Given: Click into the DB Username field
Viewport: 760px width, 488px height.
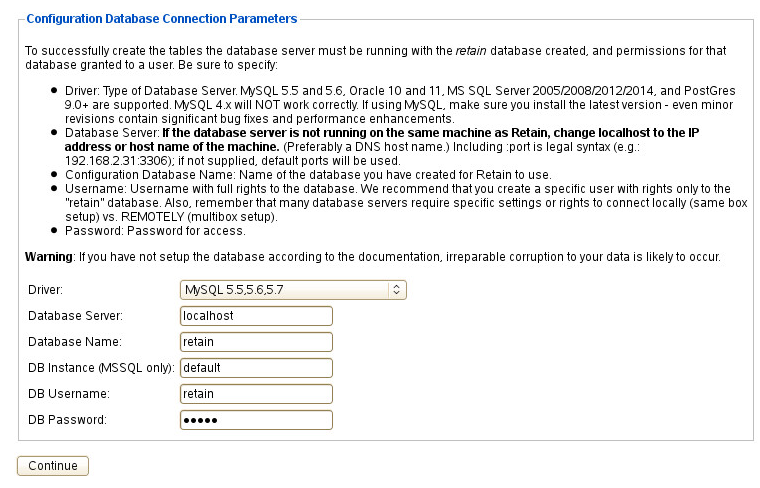Looking at the screenshot, I should click(256, 394).
